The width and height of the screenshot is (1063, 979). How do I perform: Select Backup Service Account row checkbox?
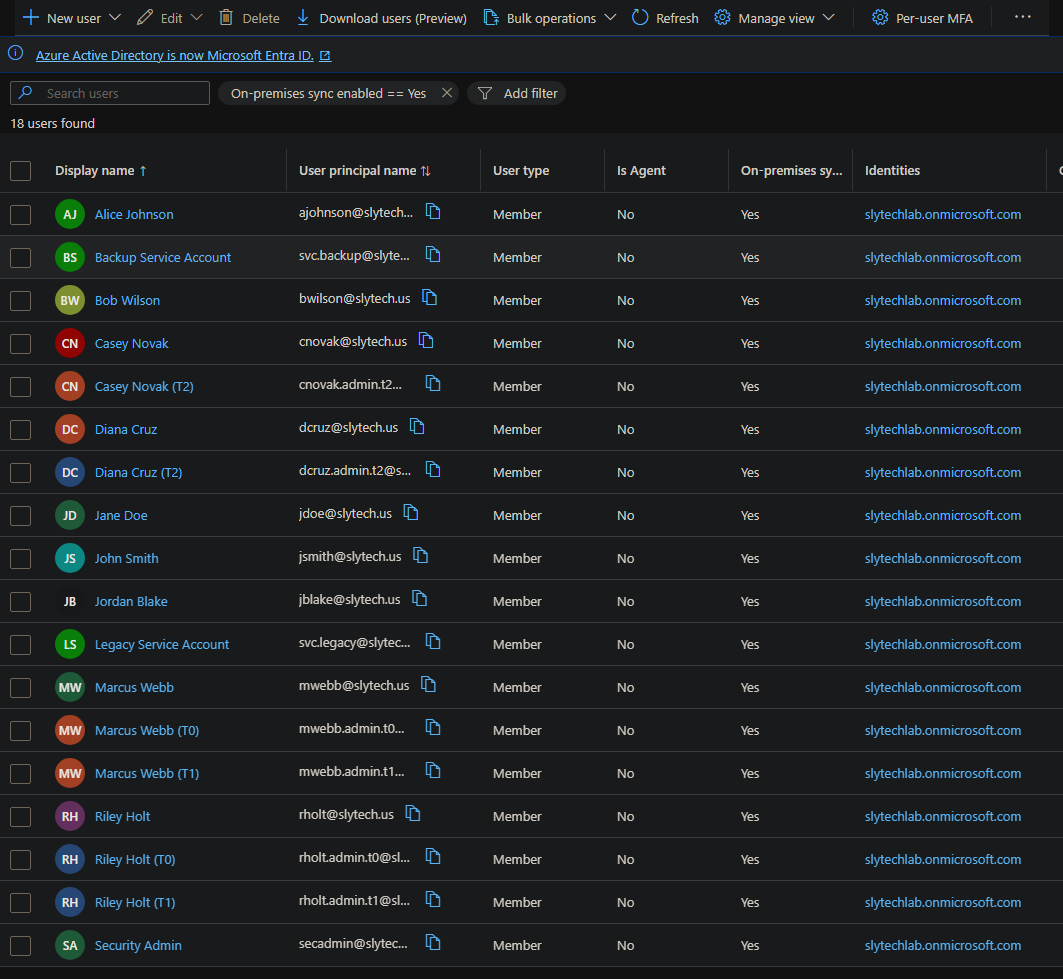(x=20, y=258)
